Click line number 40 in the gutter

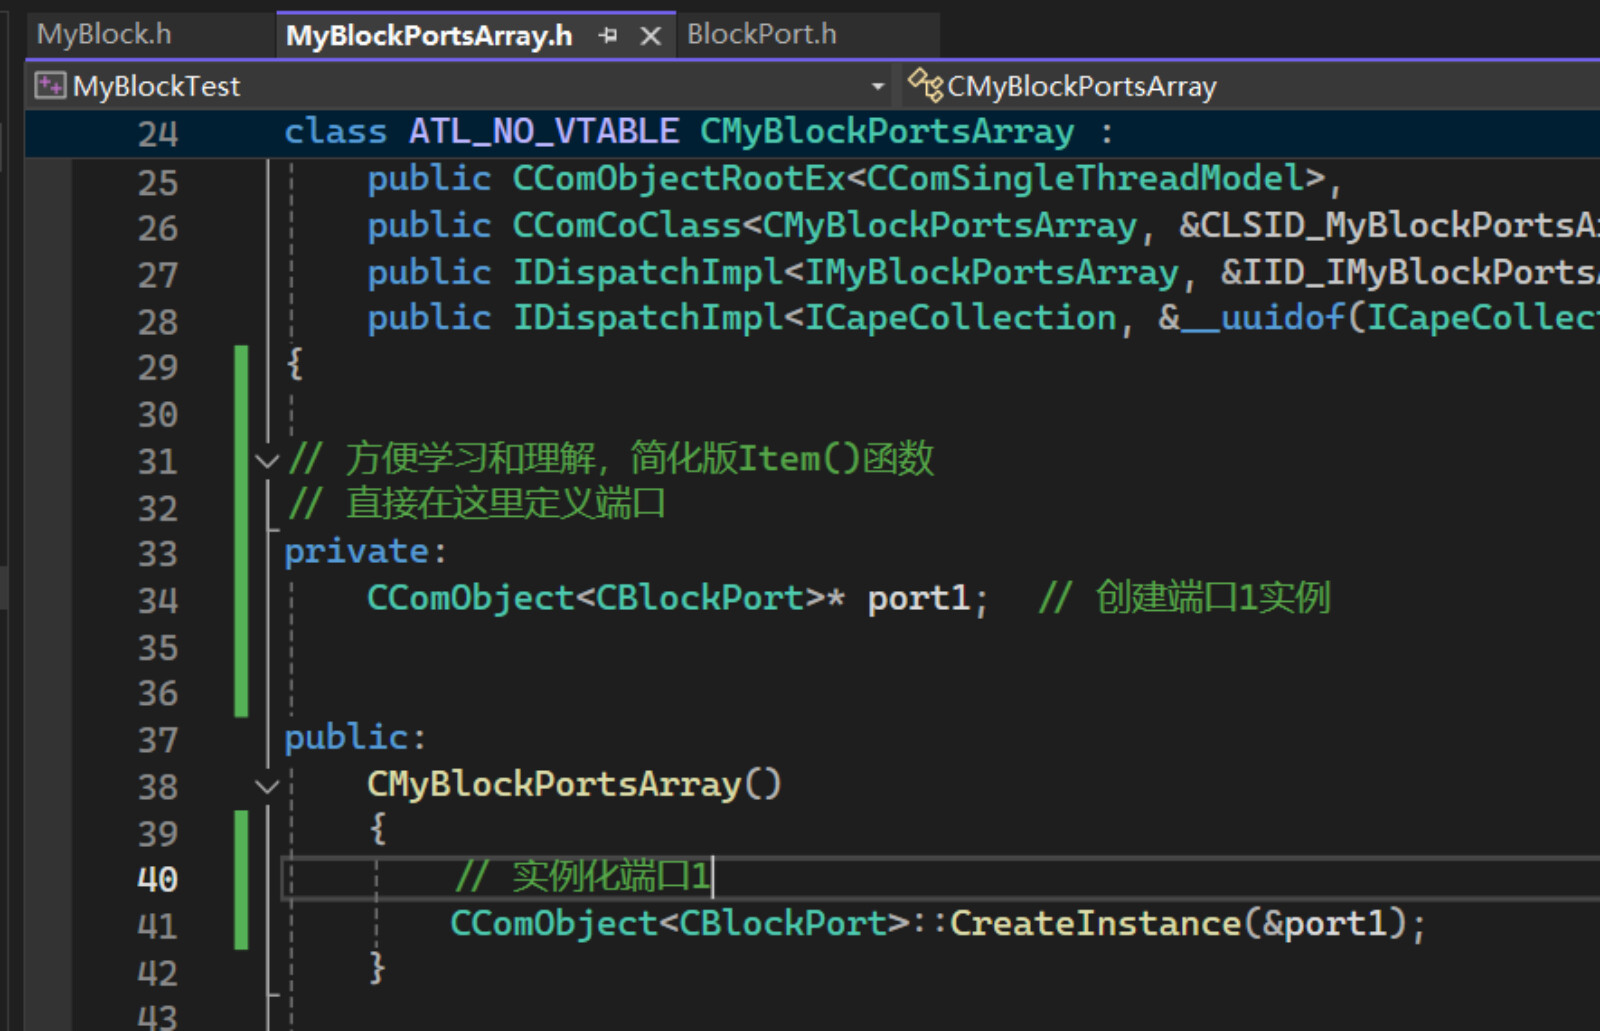point(158,880)
